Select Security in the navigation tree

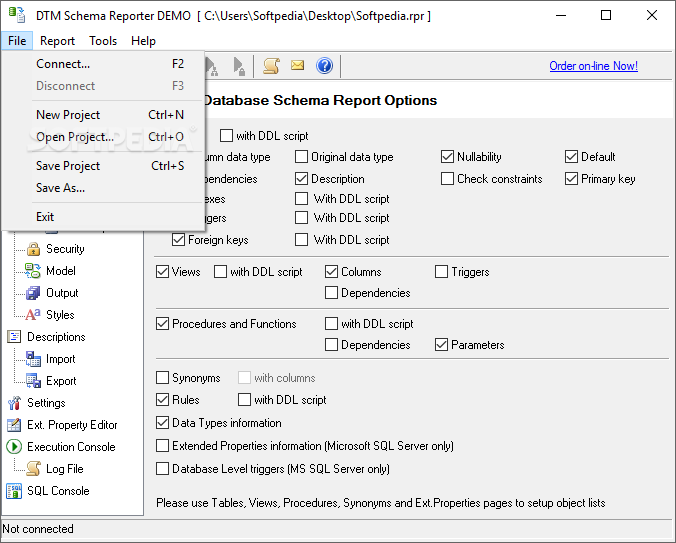(65, 249)
